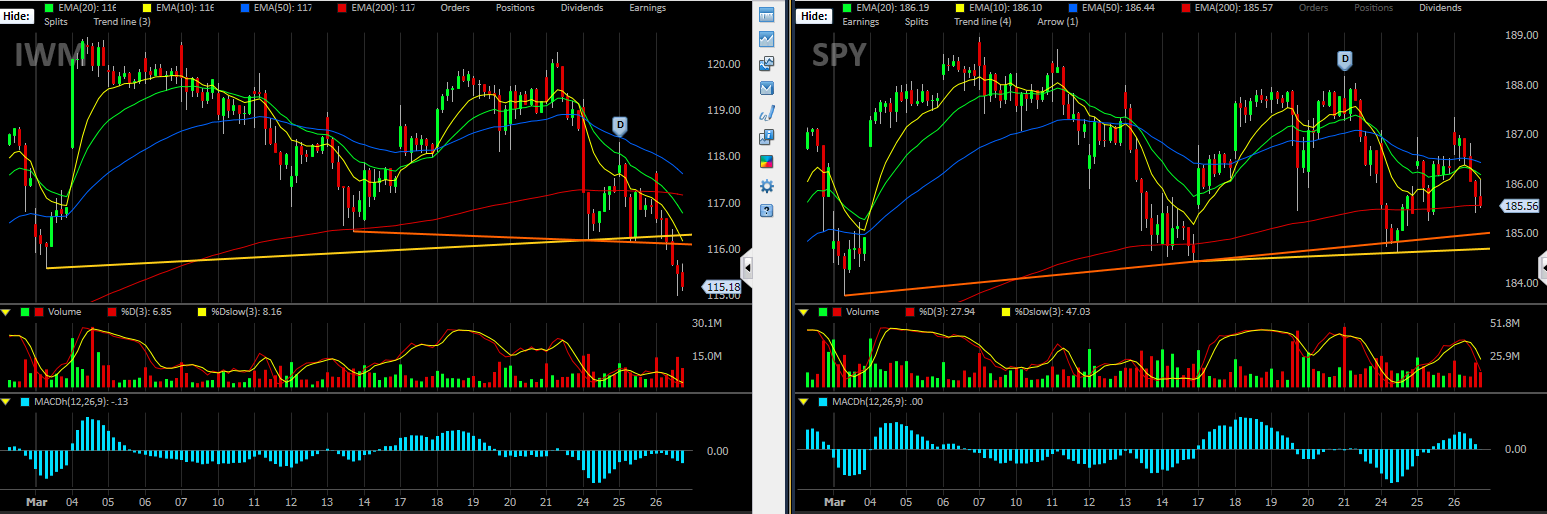
Task: Toggle the EMA(200) red swatch on the SPY chart
Action: (x=1186, y=8)
